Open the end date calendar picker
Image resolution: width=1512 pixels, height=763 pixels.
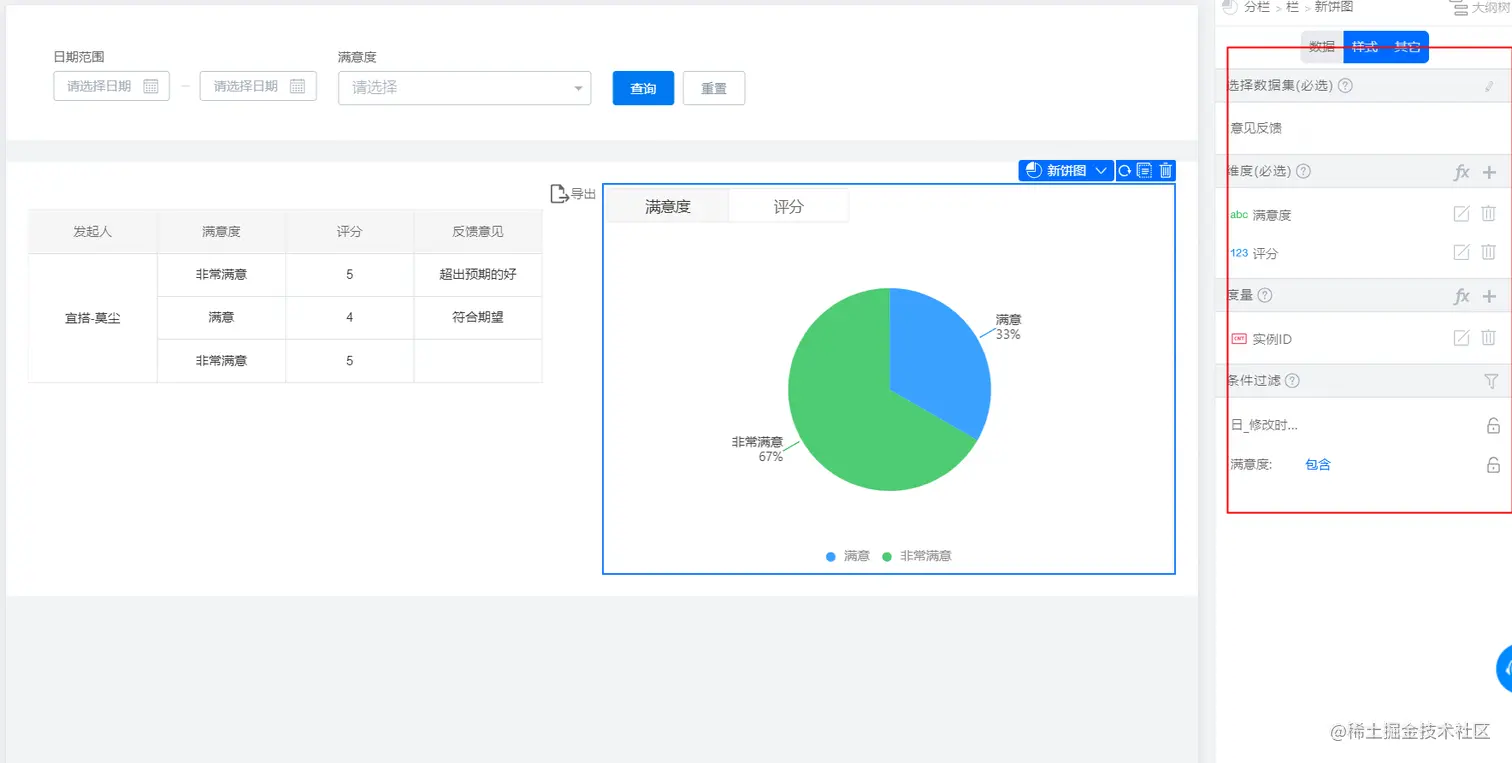(x=297, y=86)
